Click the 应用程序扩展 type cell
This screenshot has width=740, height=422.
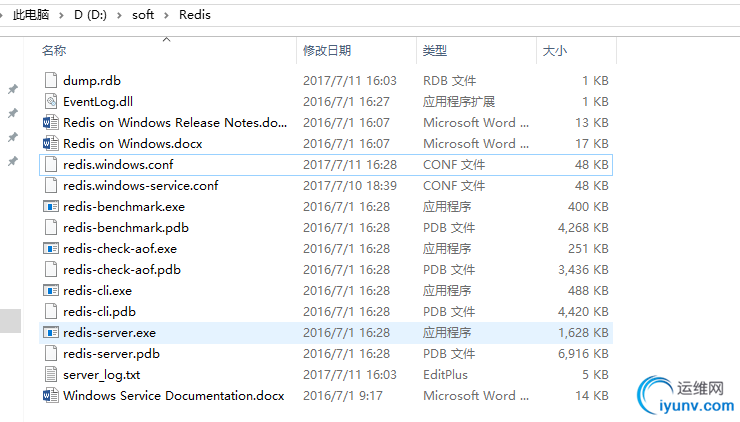[x=459, y=101]
